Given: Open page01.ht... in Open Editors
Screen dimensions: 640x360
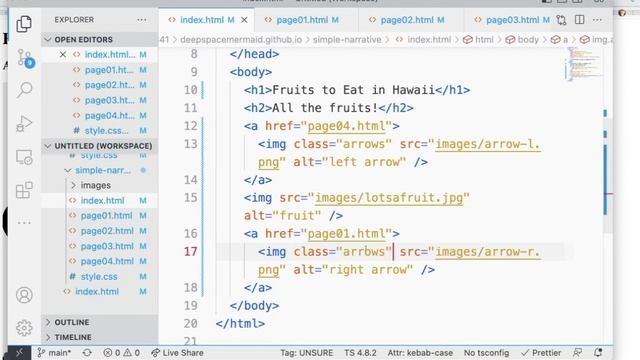Looking at the screenshot, I should [109, 70].
